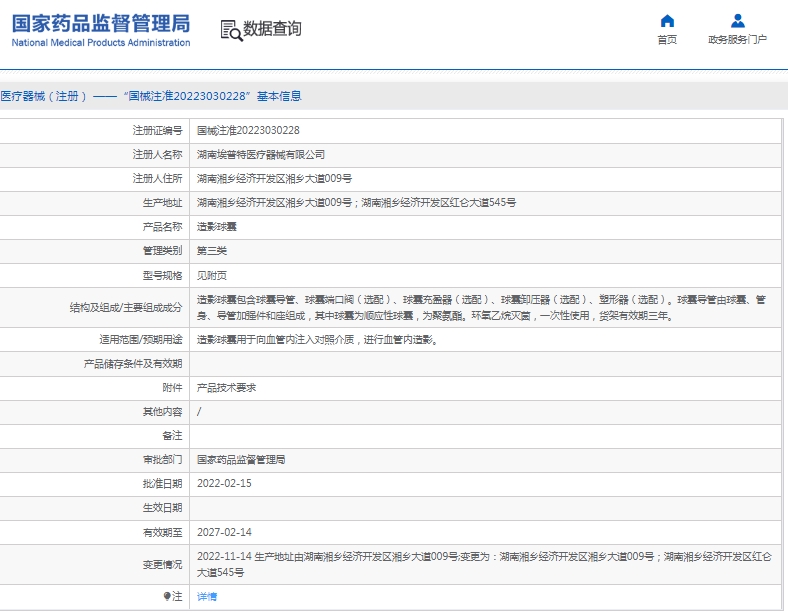The height and width of the screenshot is (615, 788).
Task: Click the 首页 text label
Action: pos(667,40)
